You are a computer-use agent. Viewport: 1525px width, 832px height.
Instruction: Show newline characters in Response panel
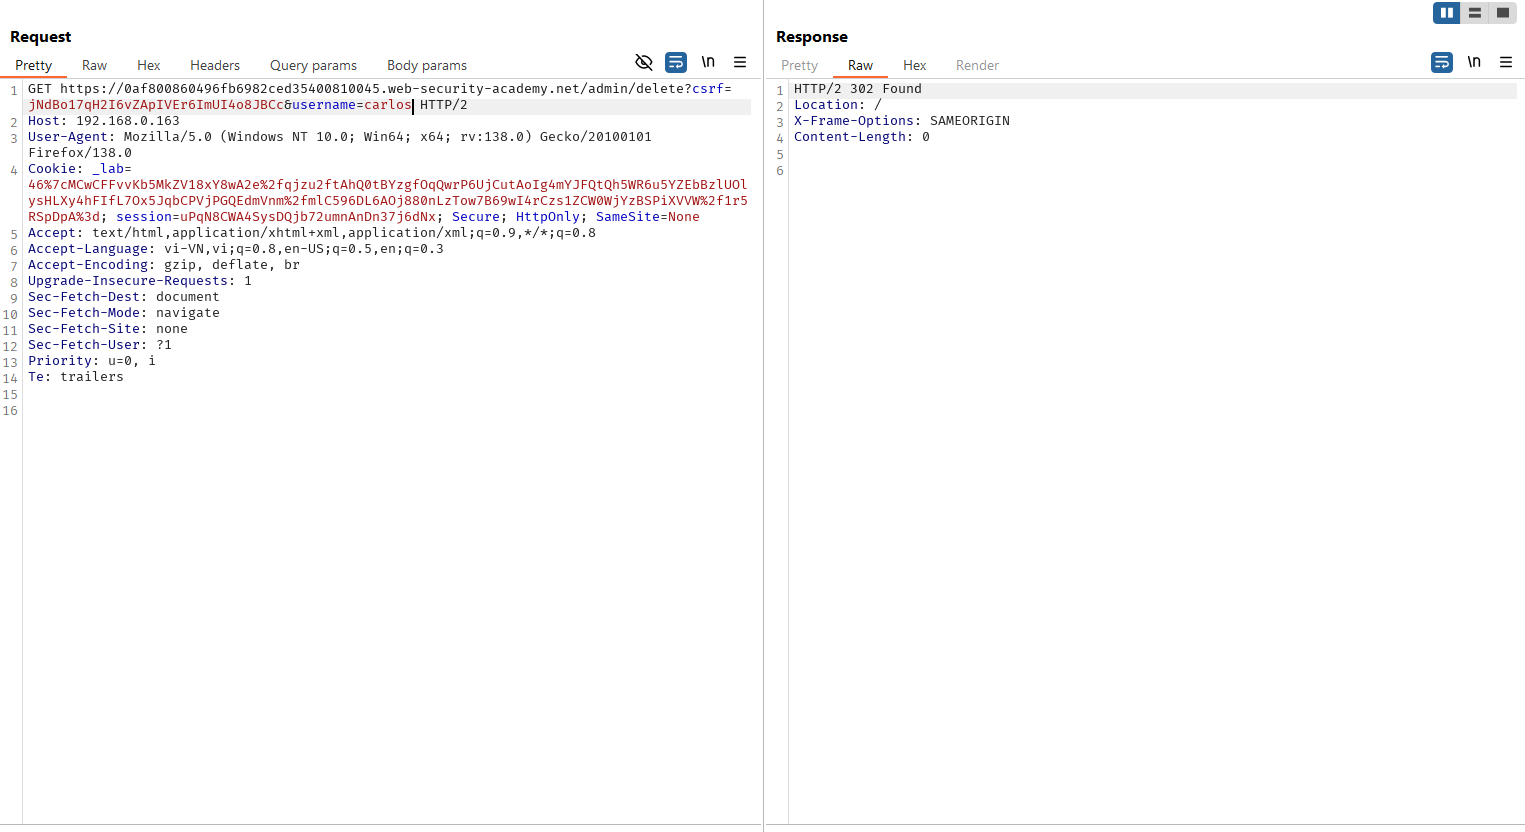[x=1474, y=62]
